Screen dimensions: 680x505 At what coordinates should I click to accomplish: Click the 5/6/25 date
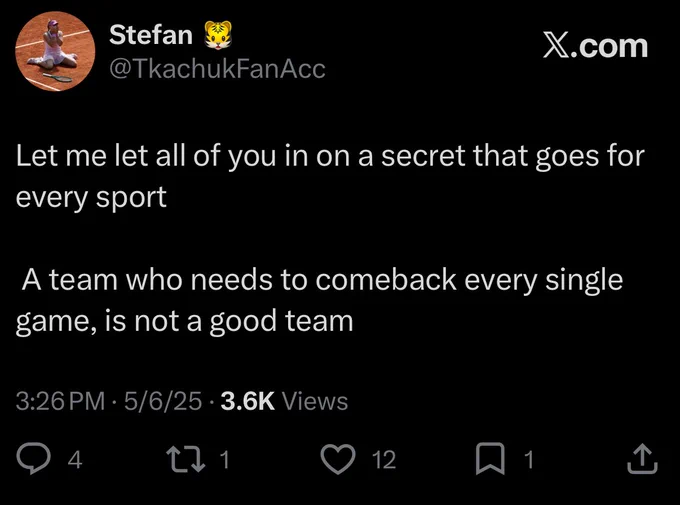pyautogui.click(x=163, y=401)
